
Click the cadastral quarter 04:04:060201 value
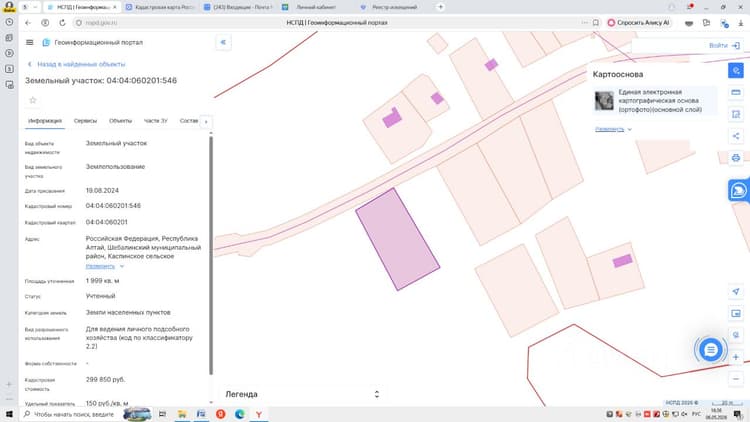(106, 222)
